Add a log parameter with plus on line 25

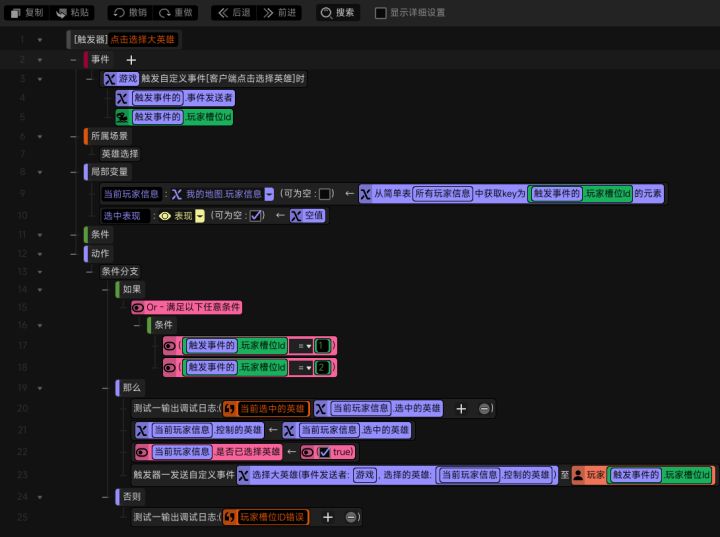coord(328,517)
